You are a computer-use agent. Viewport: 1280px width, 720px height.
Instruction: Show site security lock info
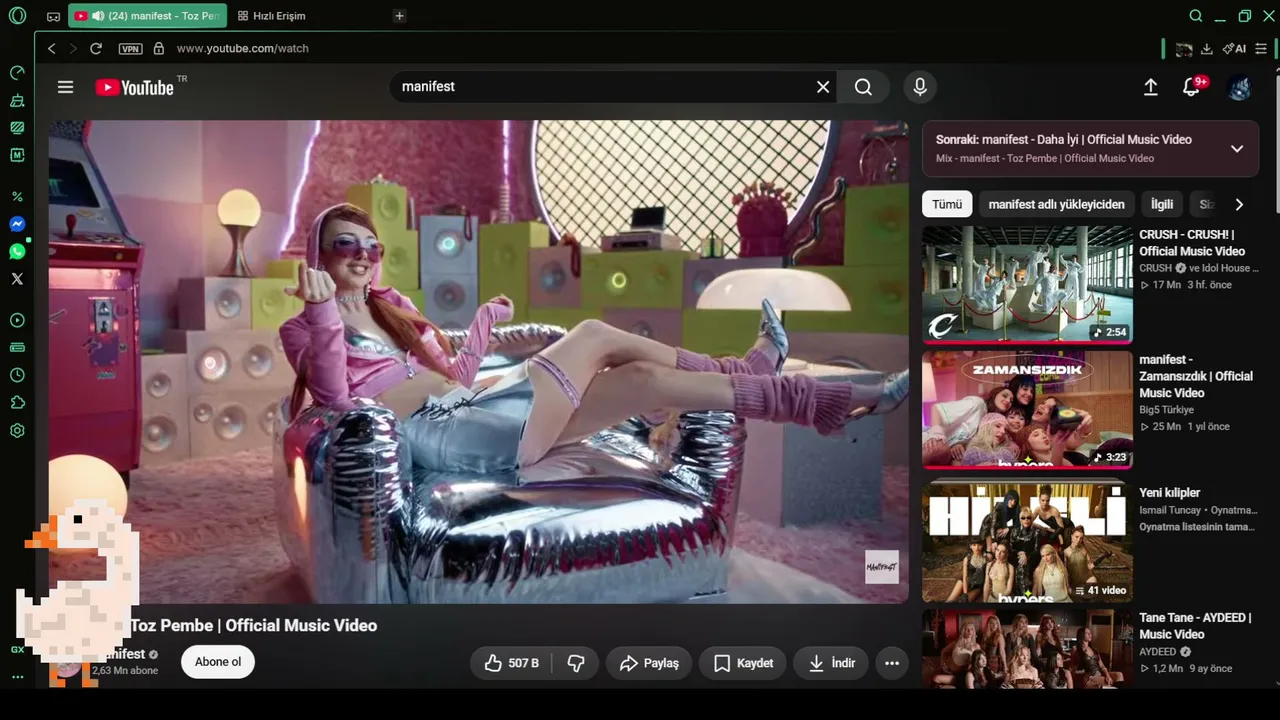point(158,48)
